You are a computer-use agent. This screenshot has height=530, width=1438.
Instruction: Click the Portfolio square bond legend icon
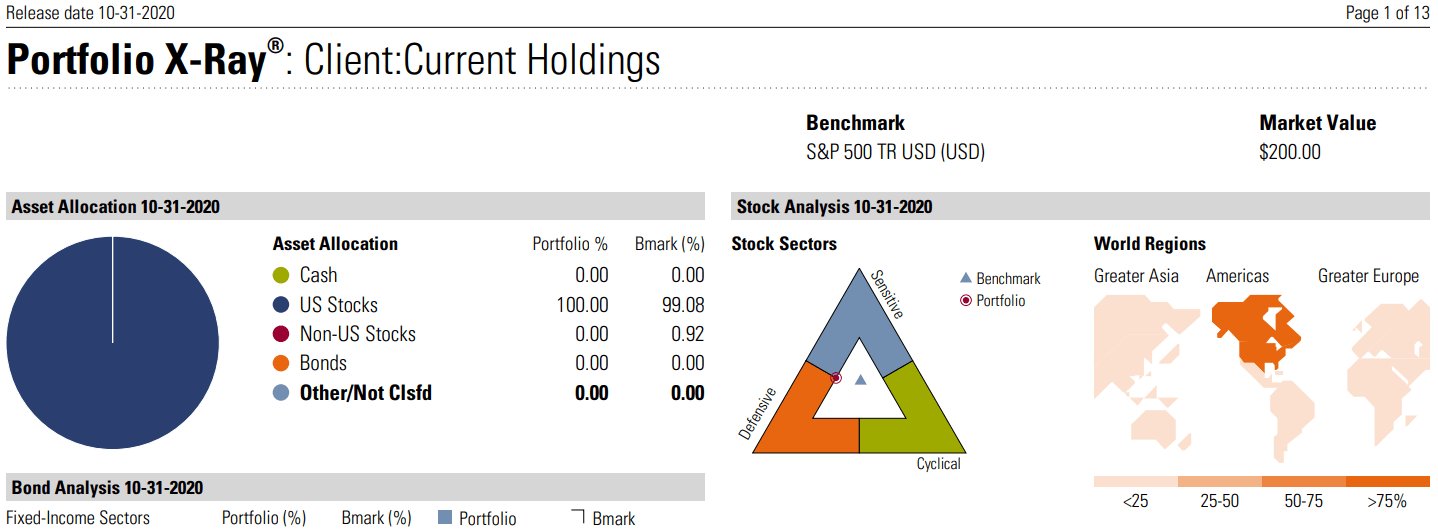click(x=446, y=517)
